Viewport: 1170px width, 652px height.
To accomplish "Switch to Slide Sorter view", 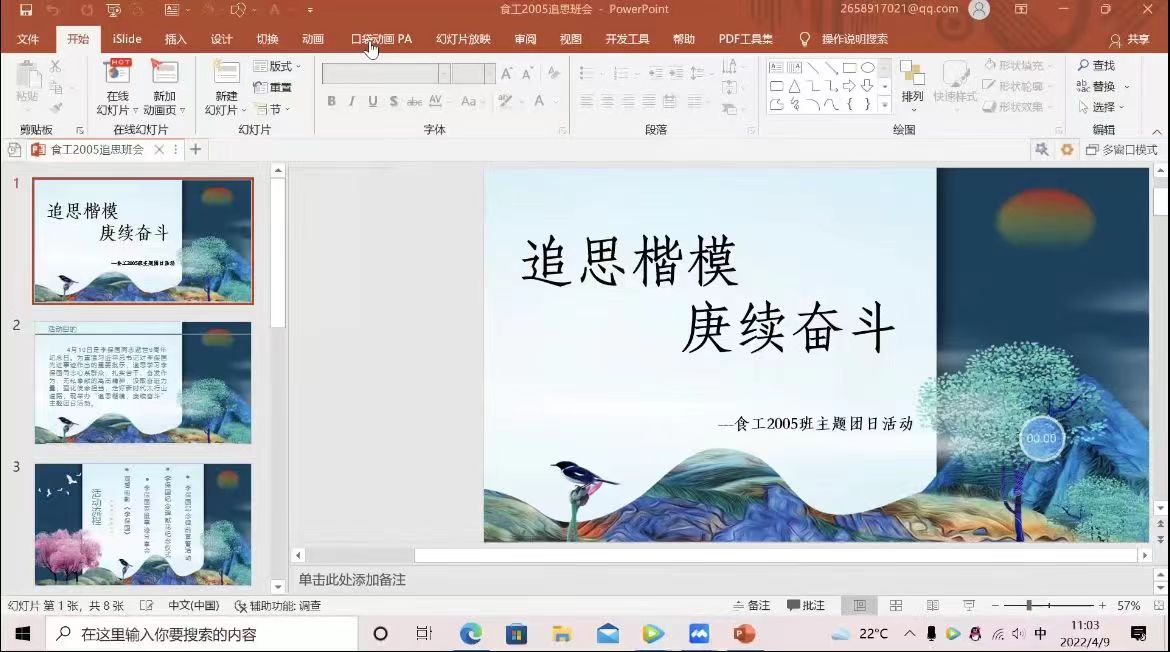I will [896, 606].
